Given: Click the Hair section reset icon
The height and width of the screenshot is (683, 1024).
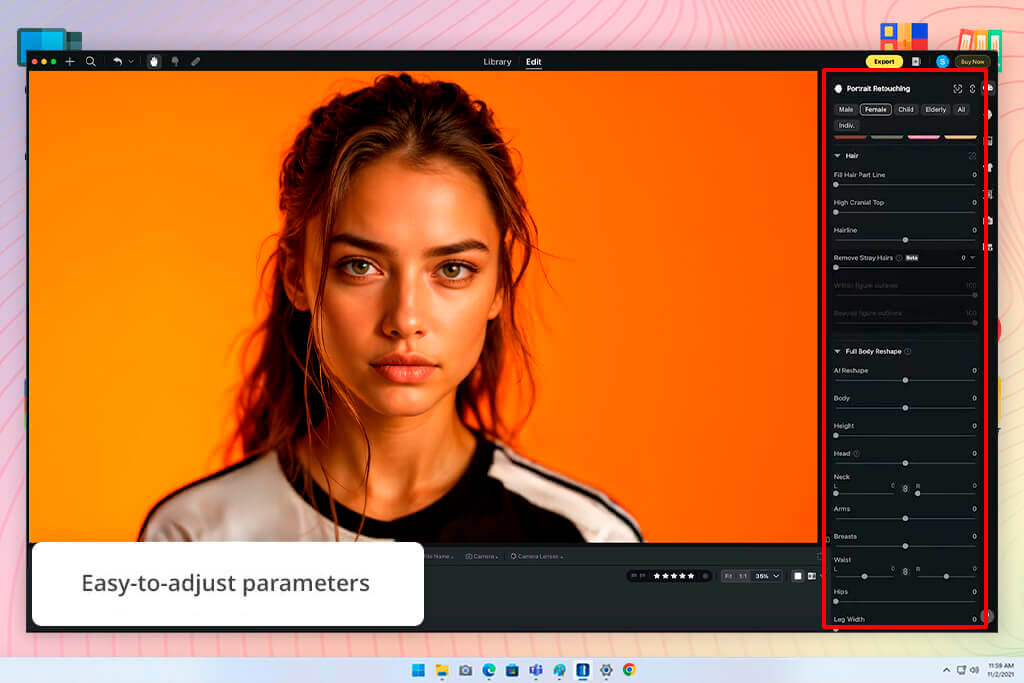Looking at the screenshot, I should click(x=972, y=156).
